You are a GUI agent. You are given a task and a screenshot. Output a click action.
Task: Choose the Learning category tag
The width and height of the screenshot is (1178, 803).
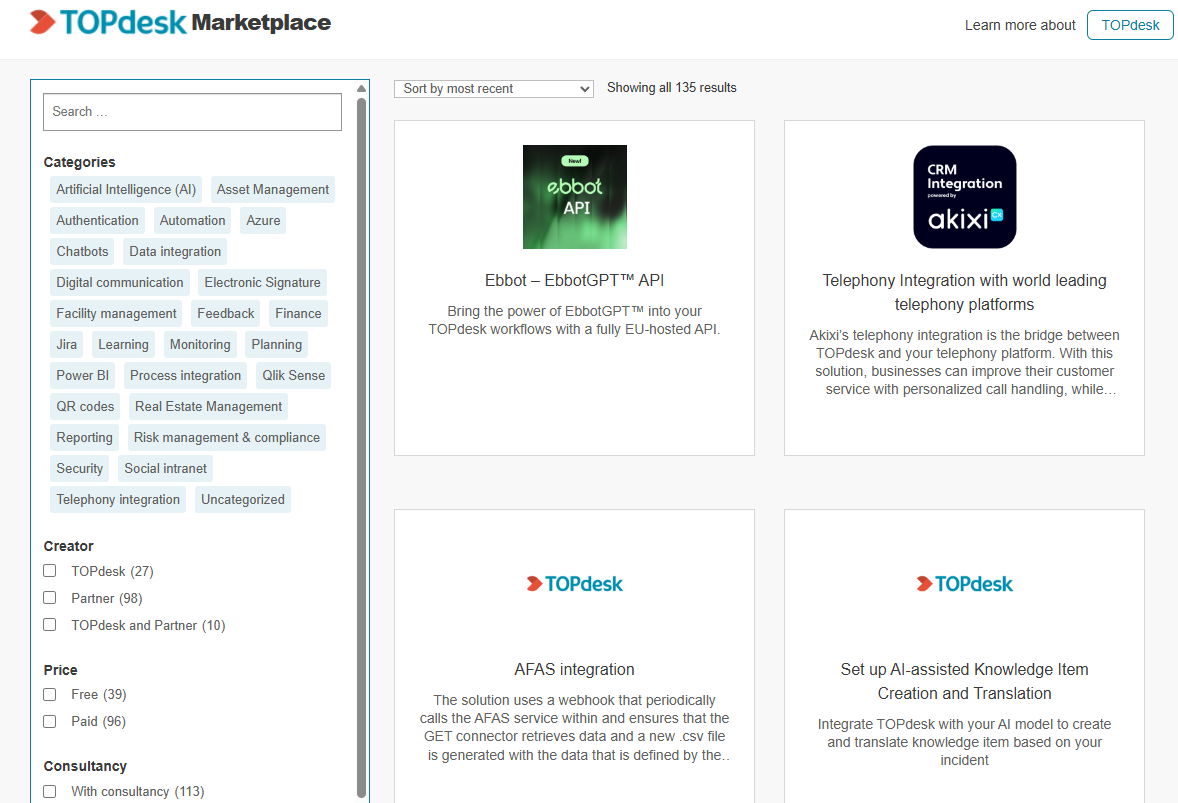(x=123, y=344)
